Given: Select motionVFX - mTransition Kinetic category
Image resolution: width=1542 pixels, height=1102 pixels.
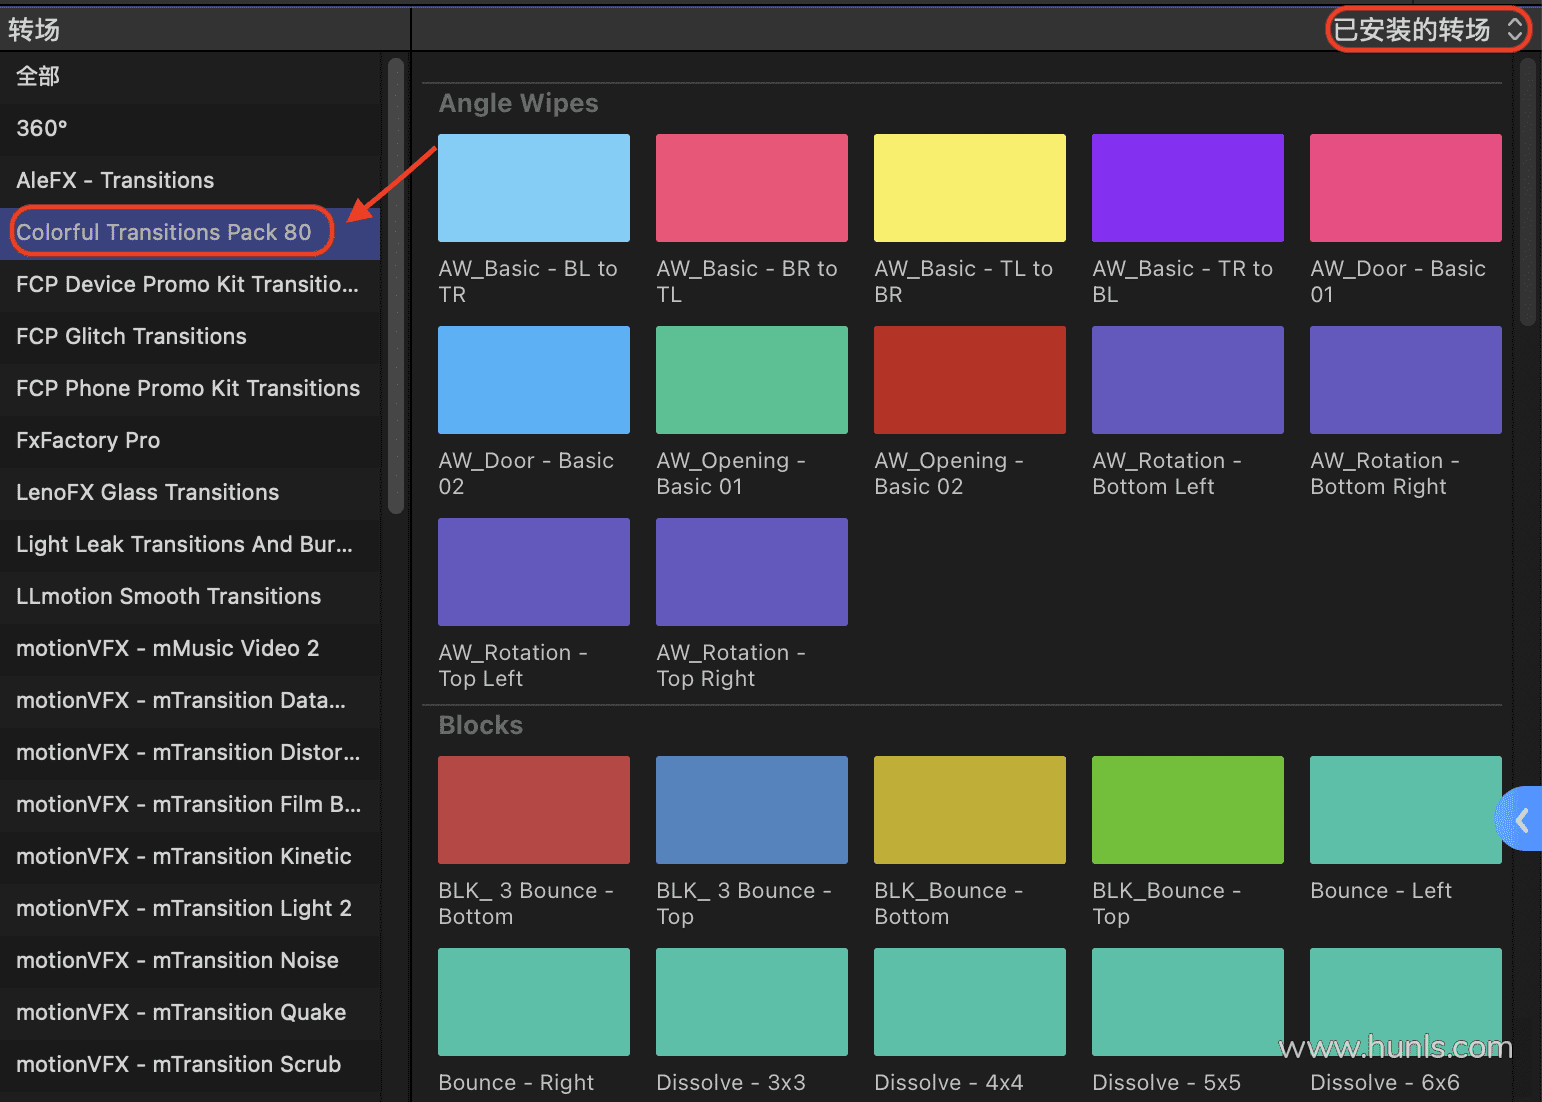Looking at the screenshot, I should [x=184, y=856].
